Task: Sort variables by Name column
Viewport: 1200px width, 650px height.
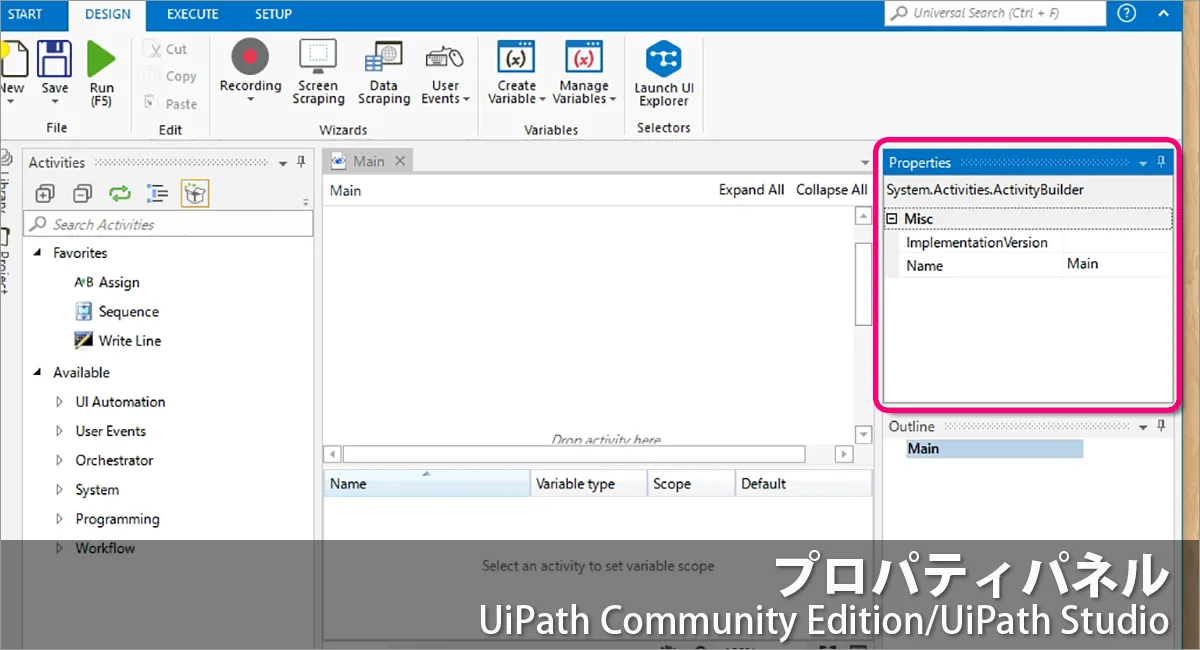Action: [427, 483]
